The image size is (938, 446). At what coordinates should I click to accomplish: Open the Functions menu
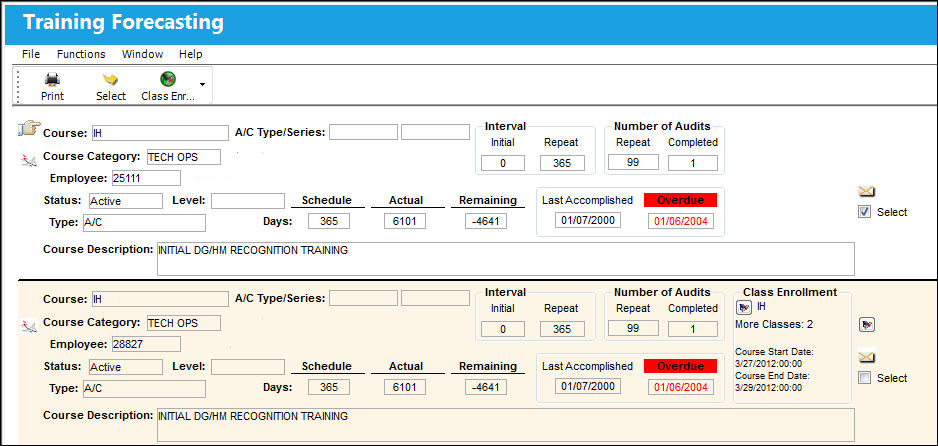click(x=81, y=54)
